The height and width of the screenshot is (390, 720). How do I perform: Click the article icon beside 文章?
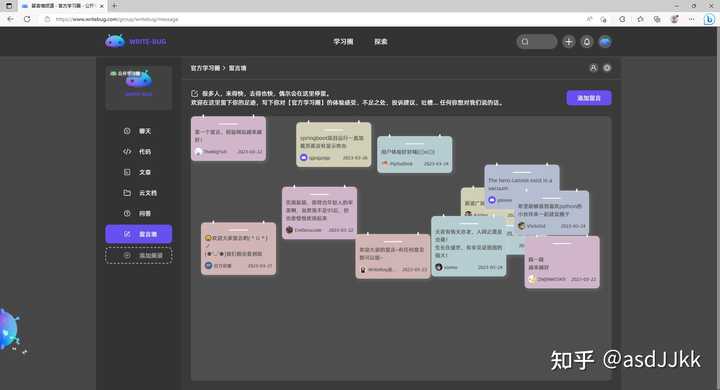127,172
